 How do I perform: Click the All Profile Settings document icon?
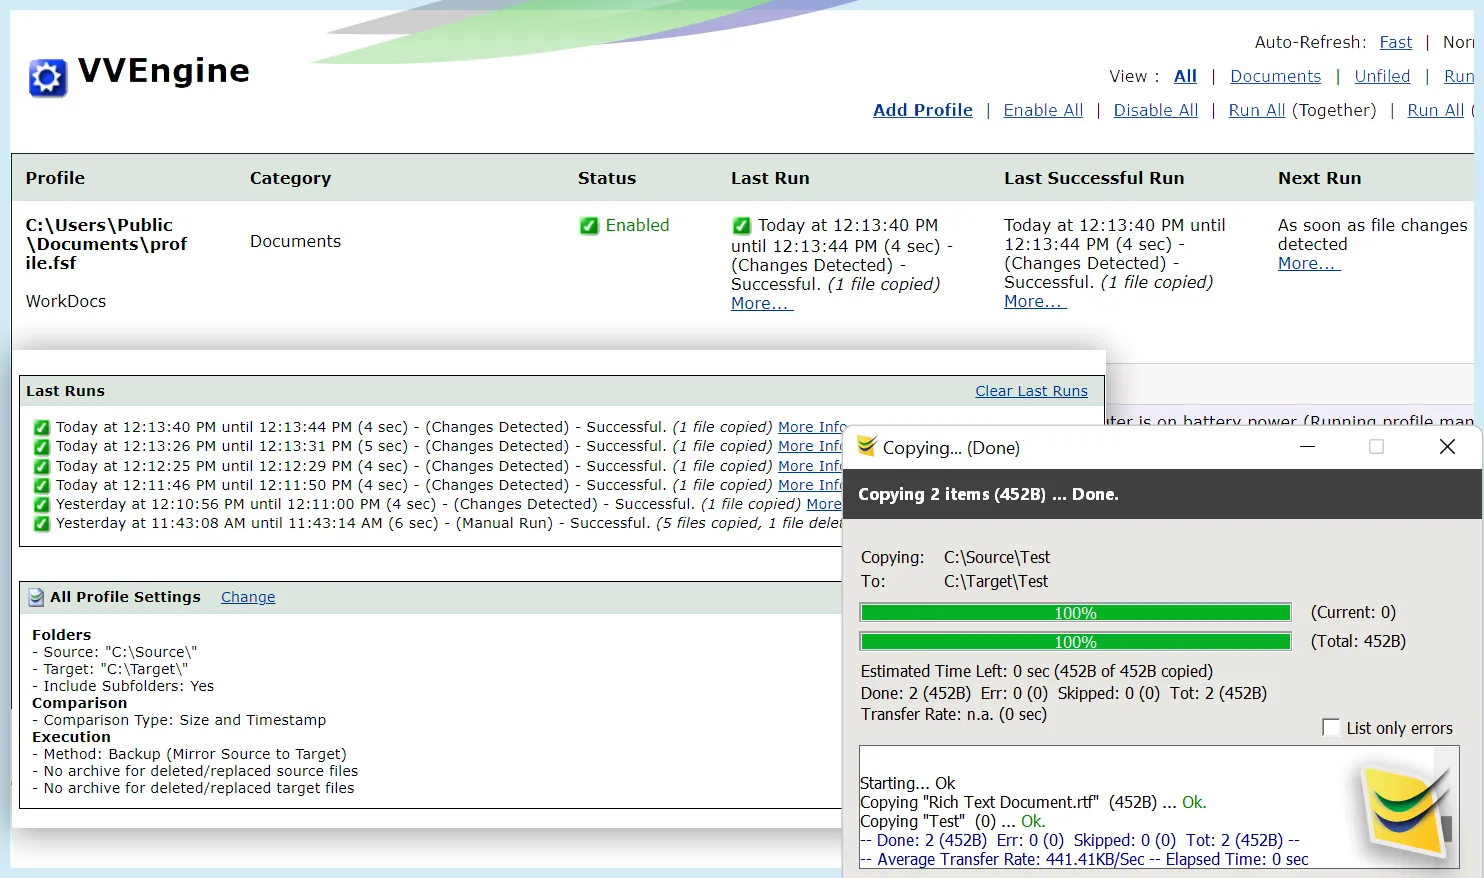(x=36, y=597)
